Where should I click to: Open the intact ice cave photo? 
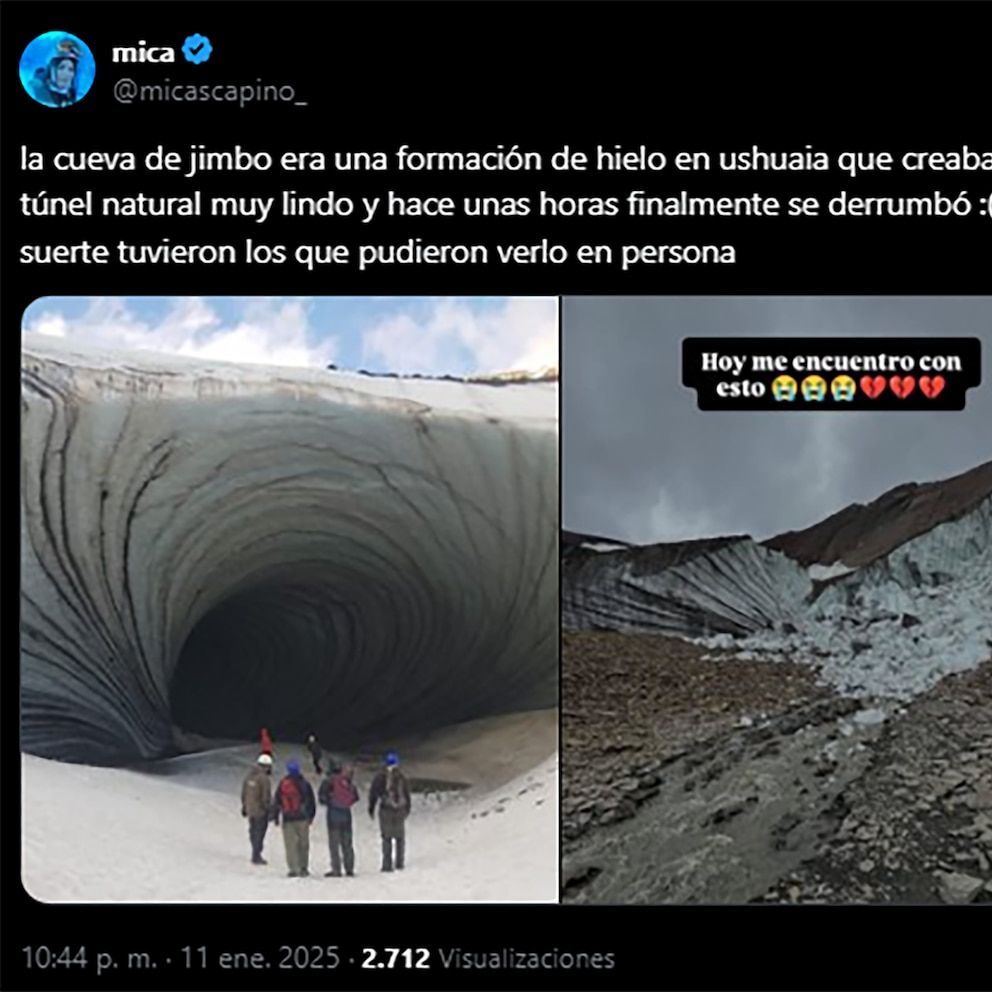click(x=290, y=599)
